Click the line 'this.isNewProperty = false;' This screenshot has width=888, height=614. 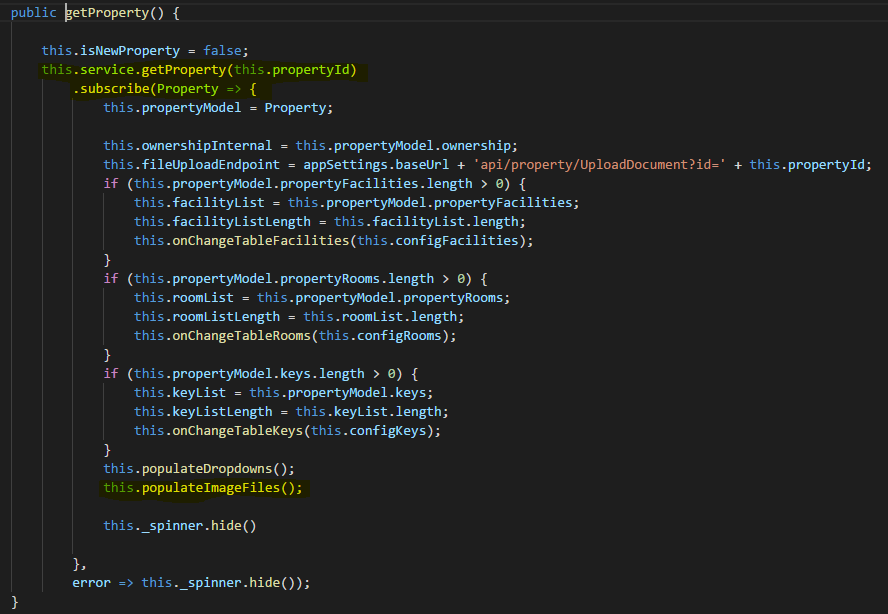click(145, 50)
